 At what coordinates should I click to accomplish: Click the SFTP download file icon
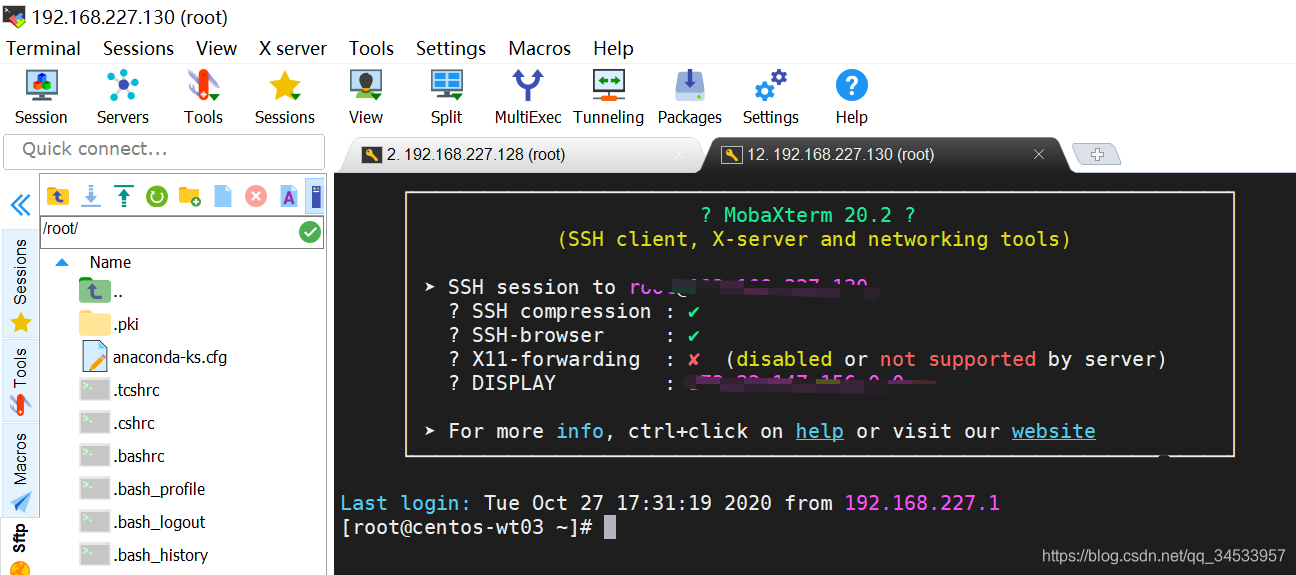(91, 196)
